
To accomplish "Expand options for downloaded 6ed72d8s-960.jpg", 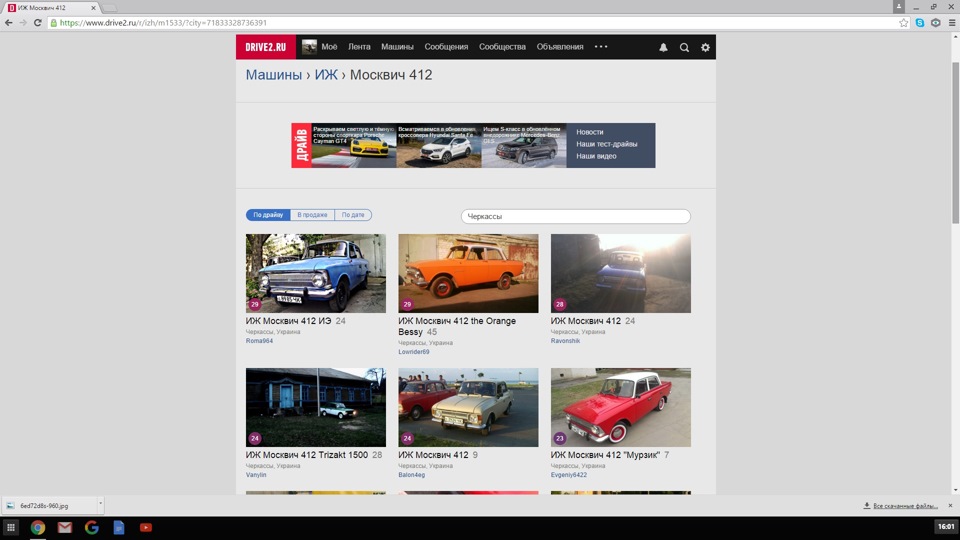I will click(x=100, y=506).
